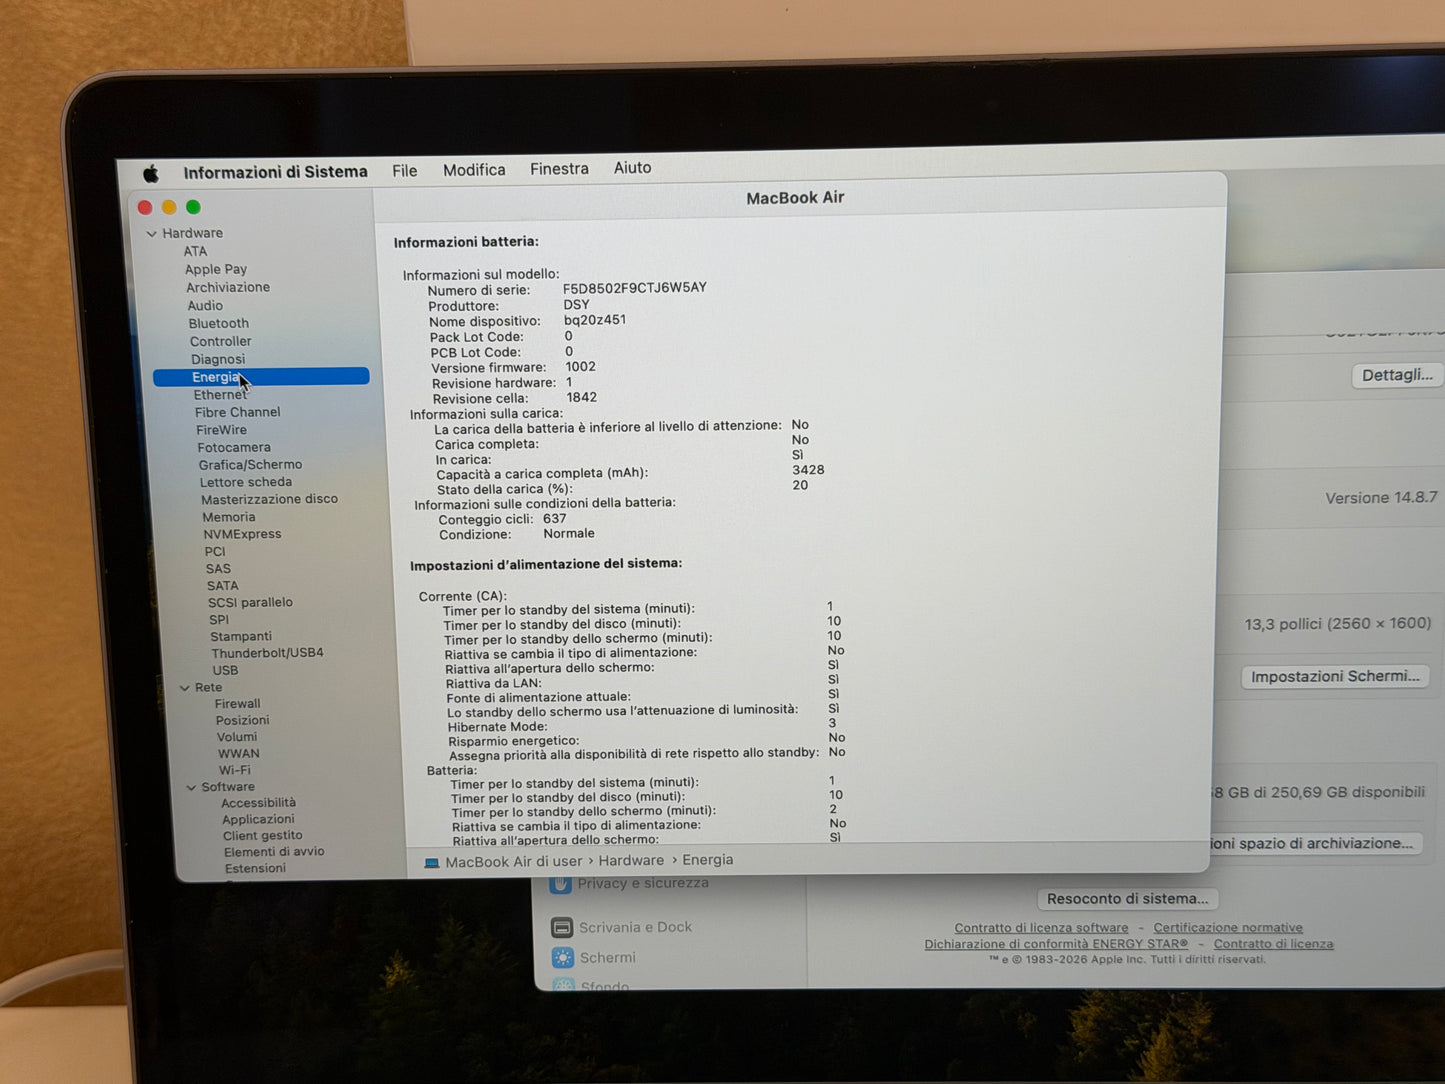This screenshot has height=1084, width=1445.
Task: Open Schermi in System Settings sidebar
Action: (x=594, y=958)
